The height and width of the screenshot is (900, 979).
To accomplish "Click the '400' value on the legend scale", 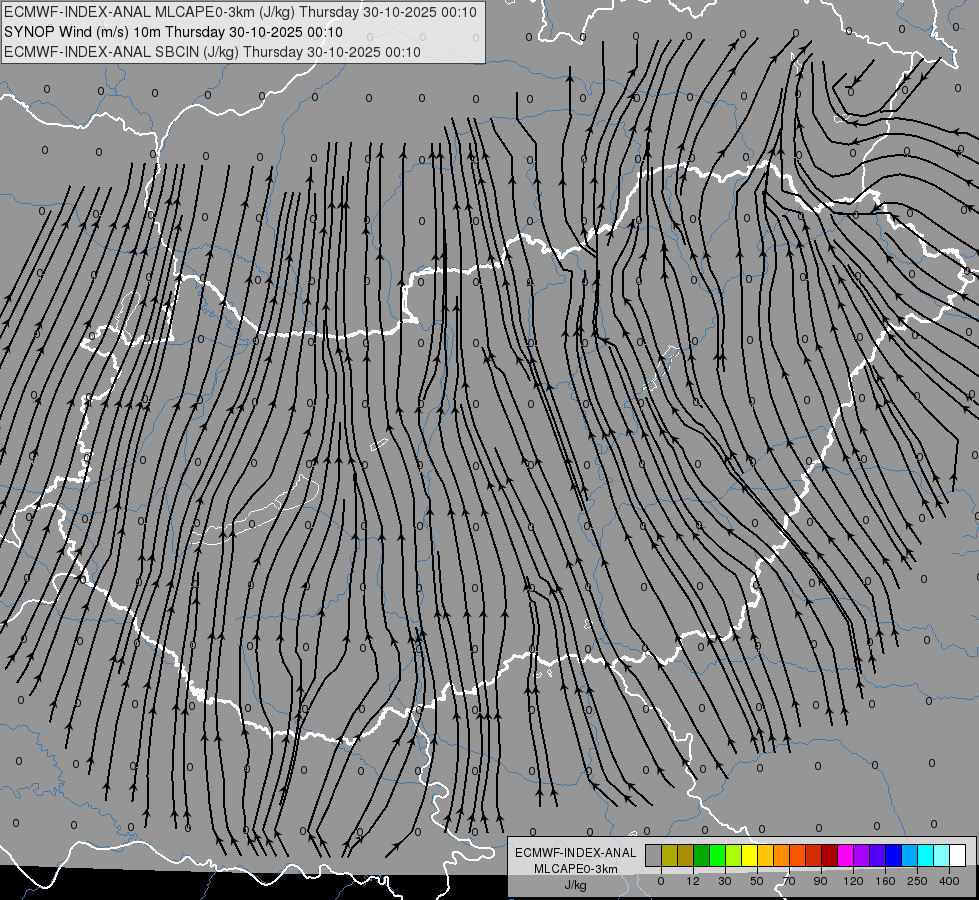I will [949, 881].
